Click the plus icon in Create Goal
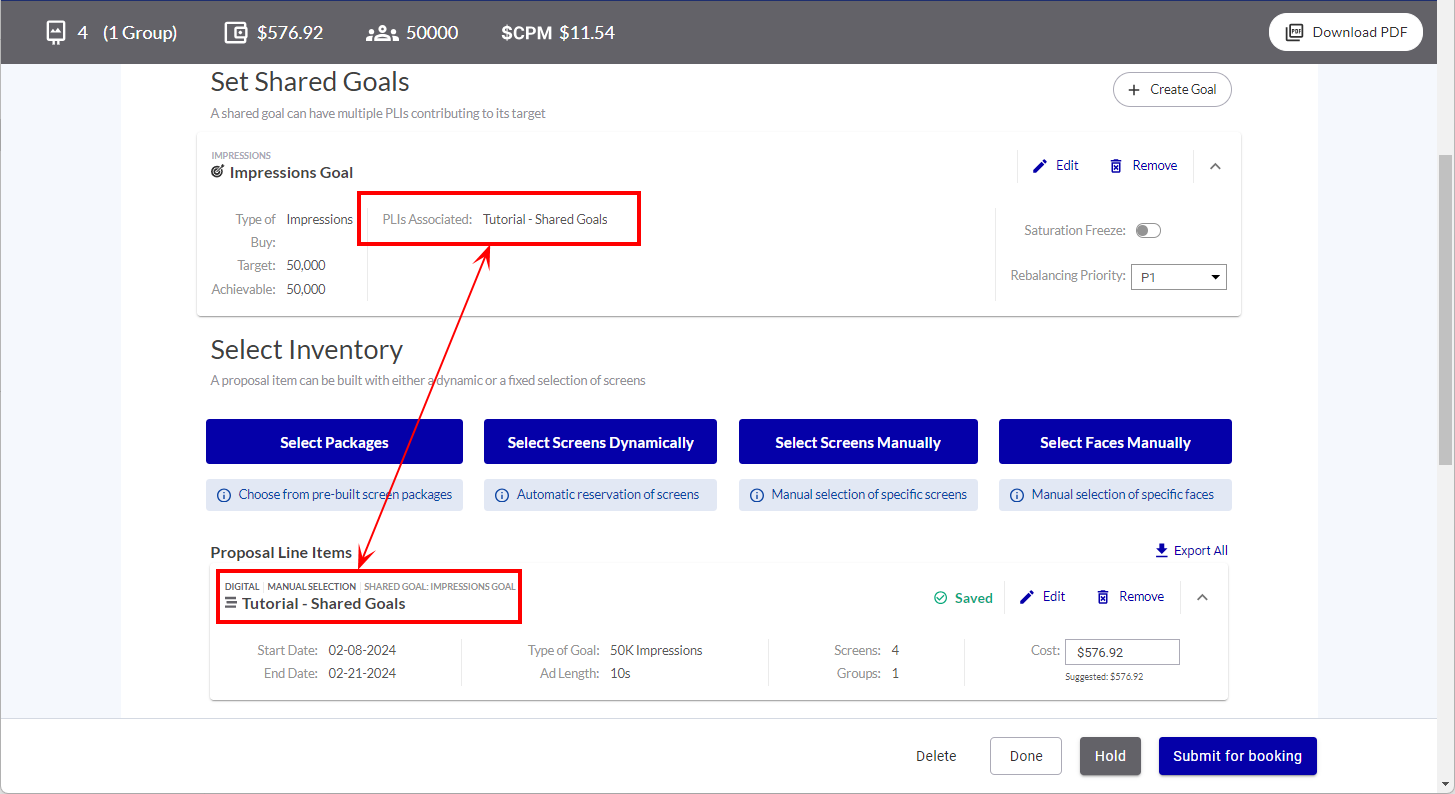 click(x=1134, y=90)
